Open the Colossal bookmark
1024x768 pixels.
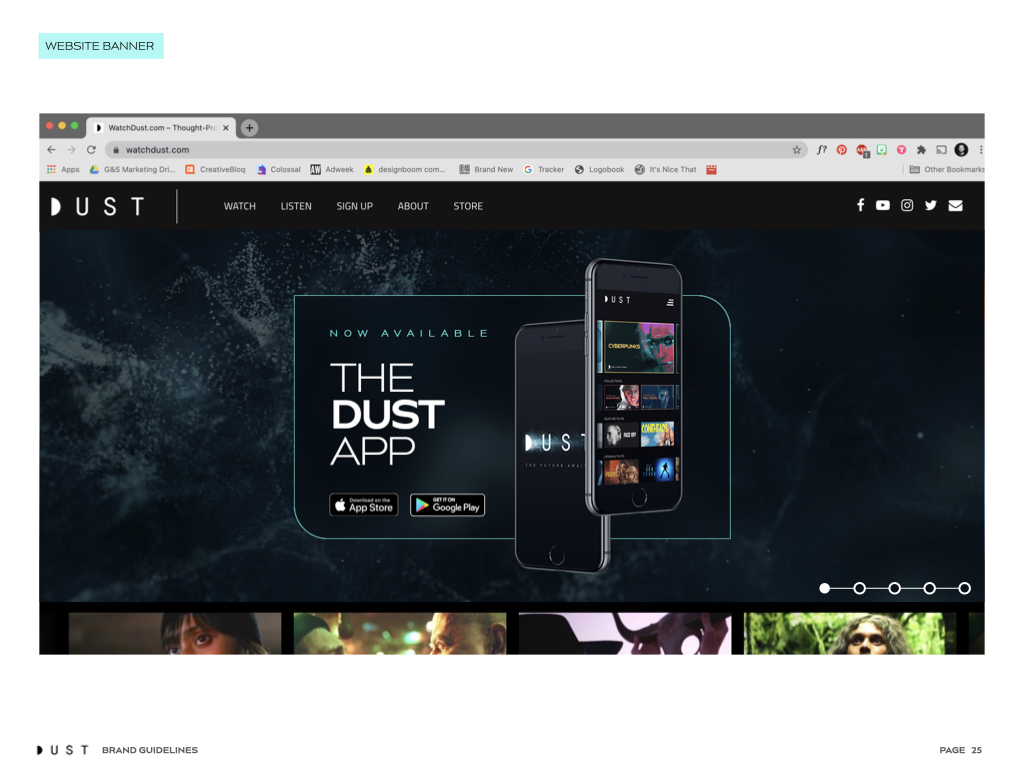coord(279,169)
